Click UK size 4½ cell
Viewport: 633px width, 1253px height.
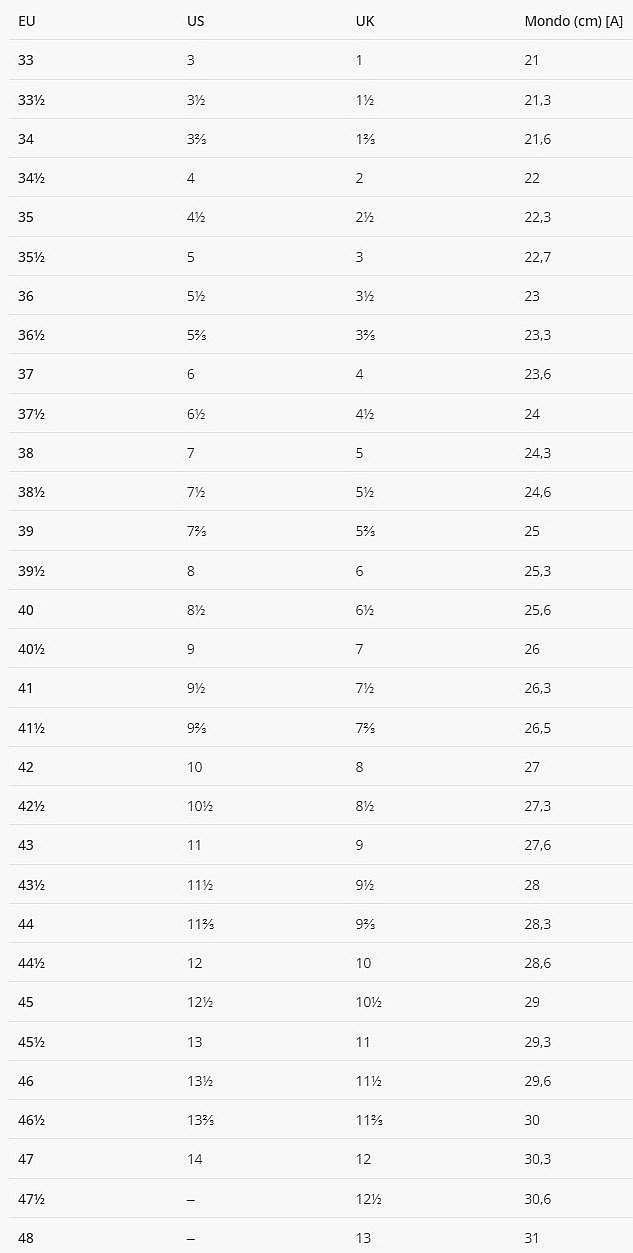coord(365,414)
